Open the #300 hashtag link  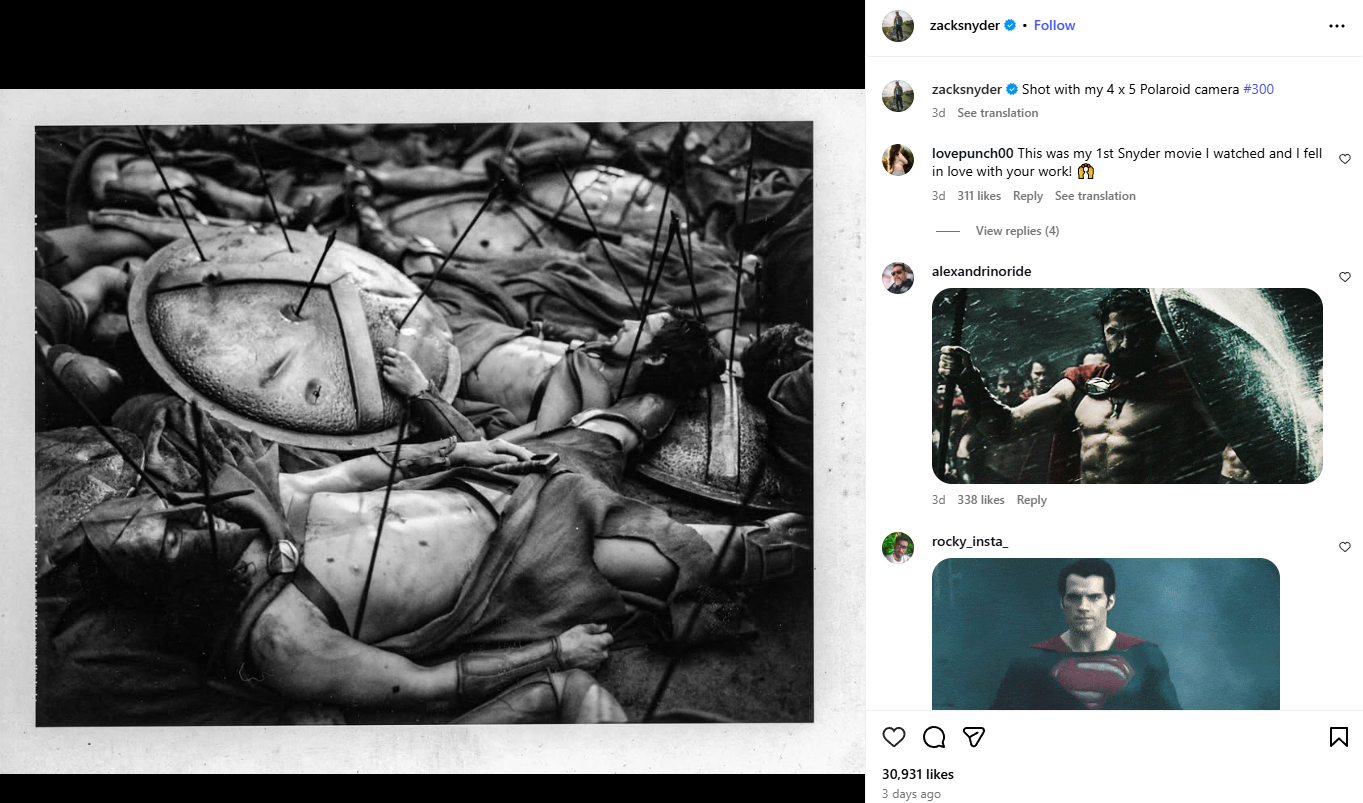click(1258, 89)
